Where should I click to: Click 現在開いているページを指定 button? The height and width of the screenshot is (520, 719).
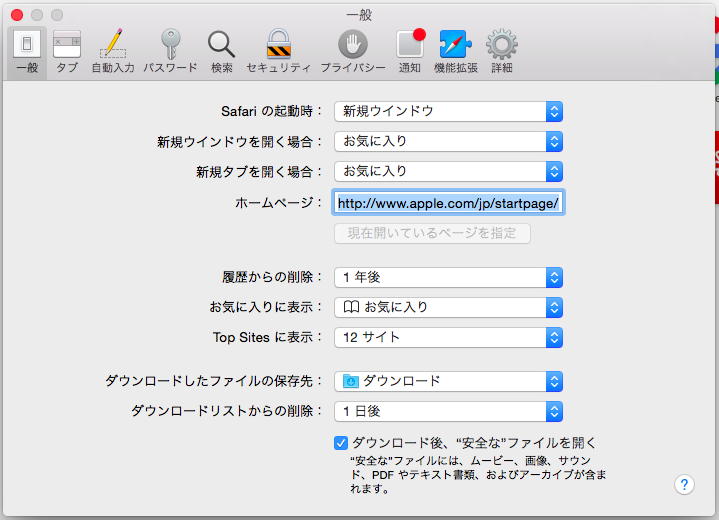click(432, 233)
